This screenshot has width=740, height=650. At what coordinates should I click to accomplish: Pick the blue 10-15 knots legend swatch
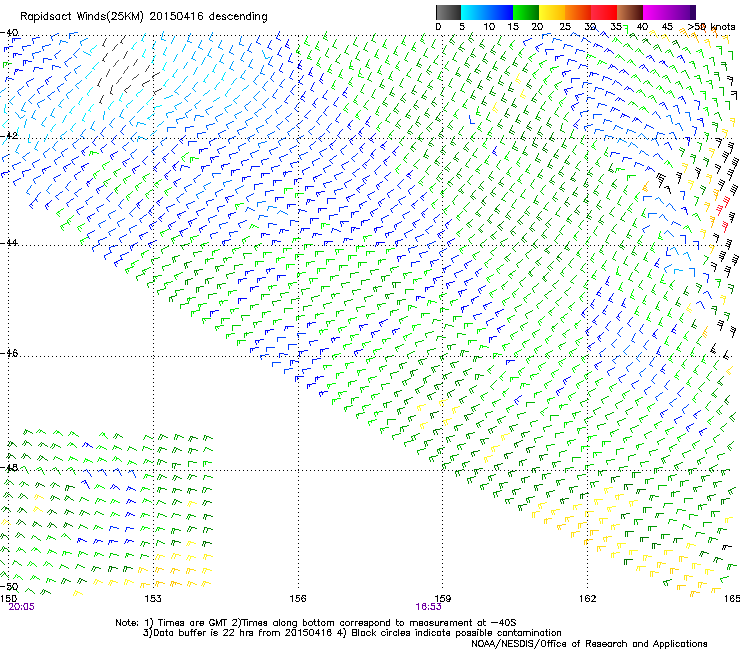tap(500, 12)
